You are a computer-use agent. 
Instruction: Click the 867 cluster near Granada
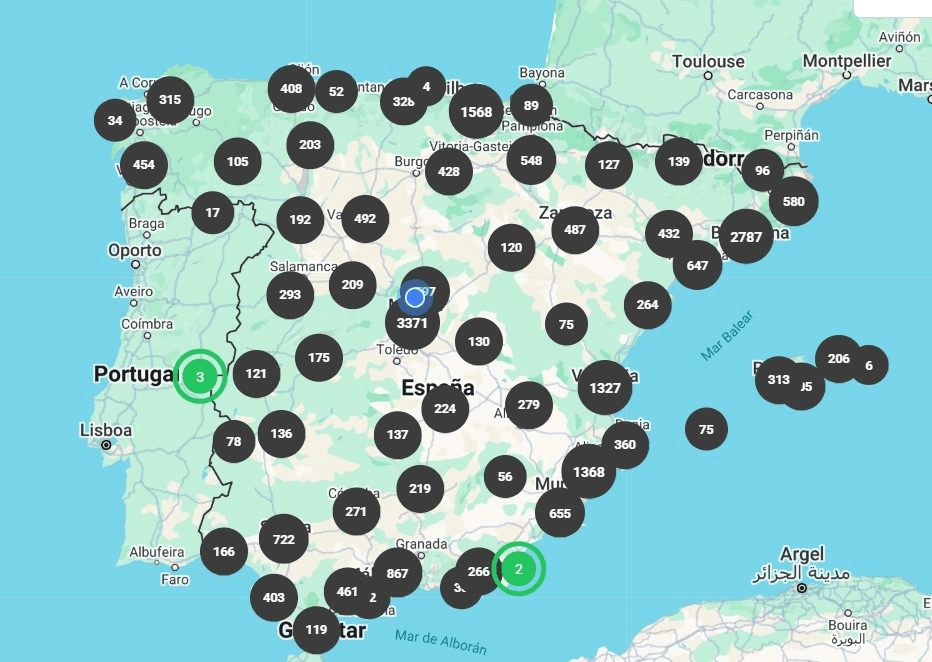[x=397, y=573]
